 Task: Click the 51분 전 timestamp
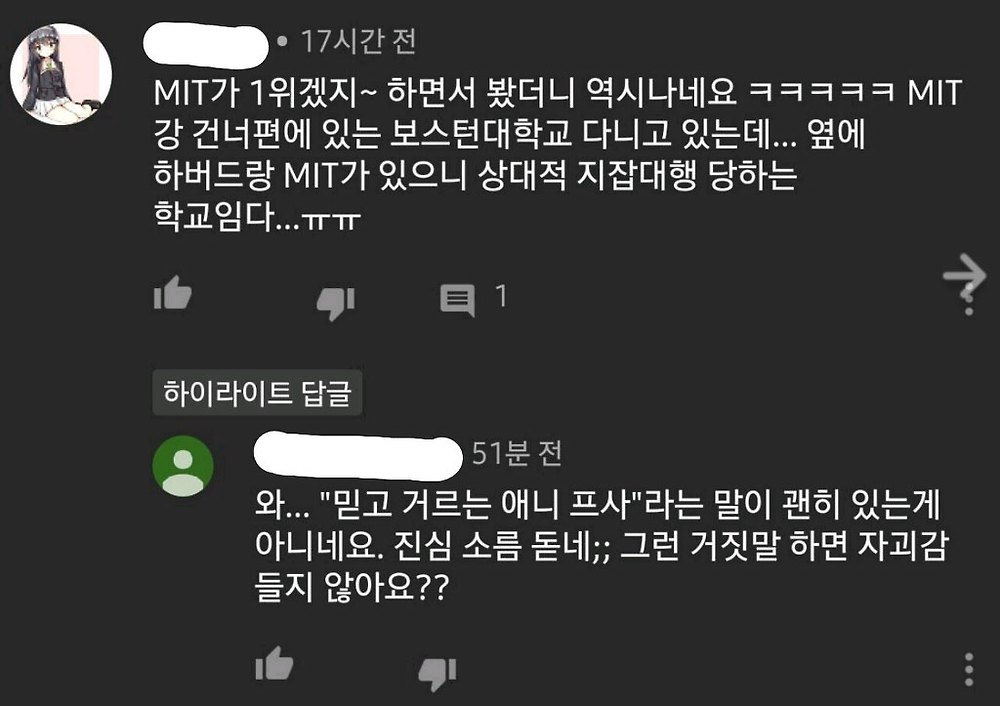click(517, 453)
